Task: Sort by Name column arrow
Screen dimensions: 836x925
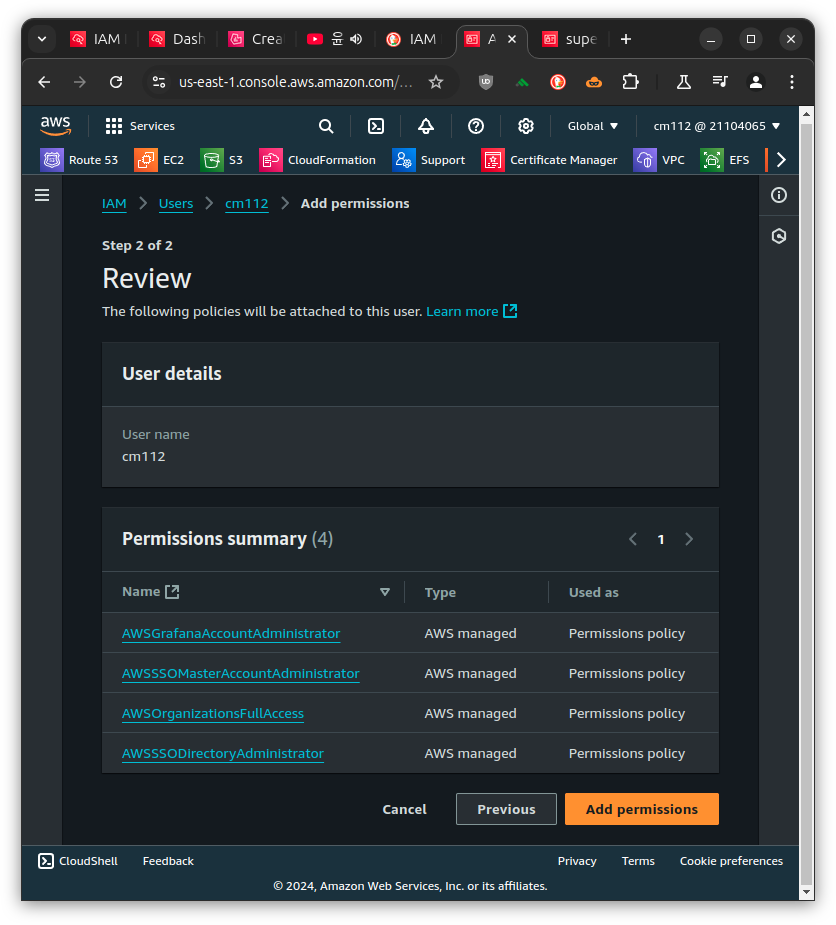Action: click(x=385, y=592)
